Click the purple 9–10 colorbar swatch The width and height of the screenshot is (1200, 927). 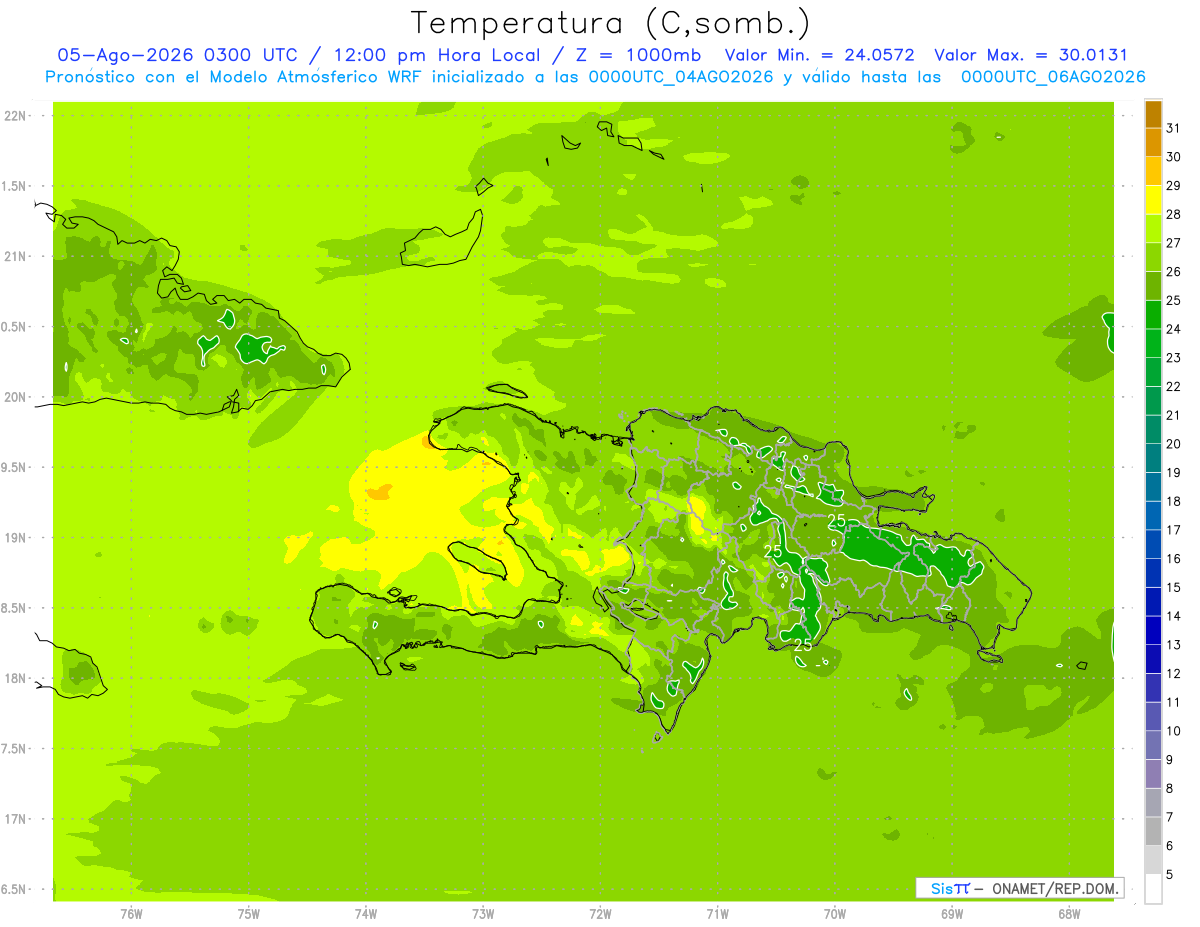1153,746
